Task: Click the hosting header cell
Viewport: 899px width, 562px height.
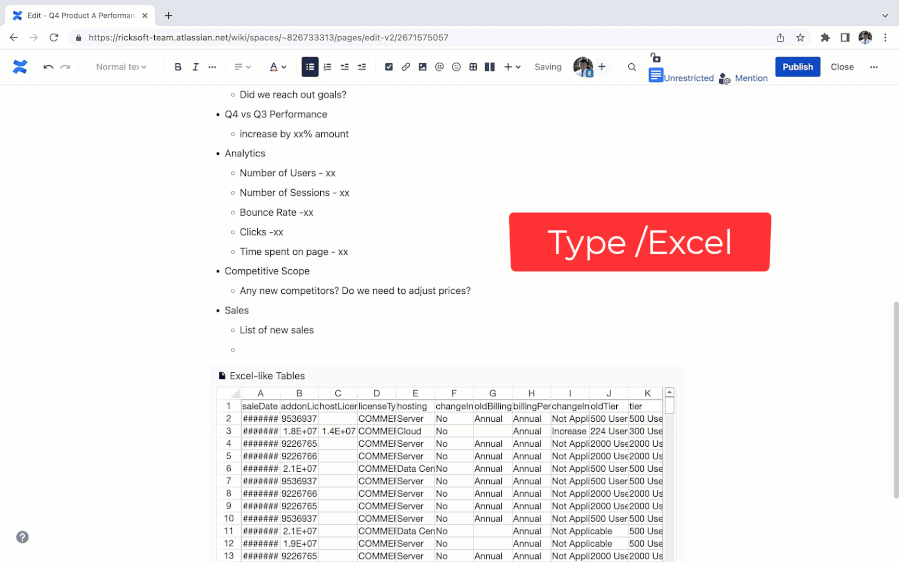Action: (x=415, y=406)
